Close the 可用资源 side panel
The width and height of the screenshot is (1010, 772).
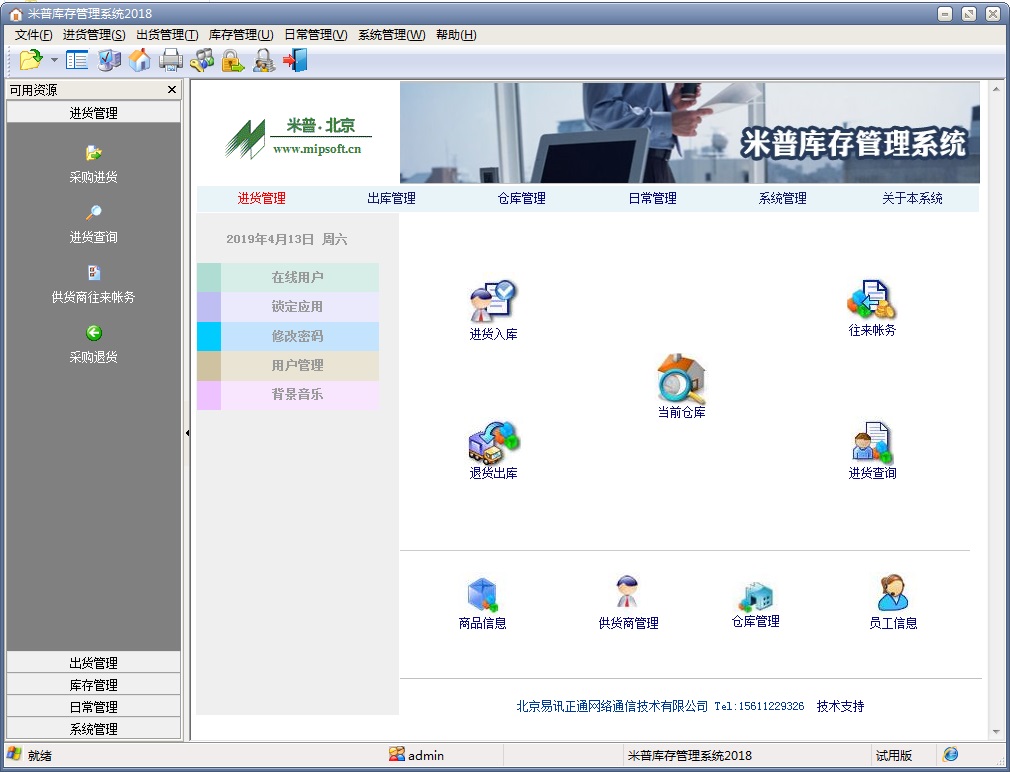click(172, 89)
